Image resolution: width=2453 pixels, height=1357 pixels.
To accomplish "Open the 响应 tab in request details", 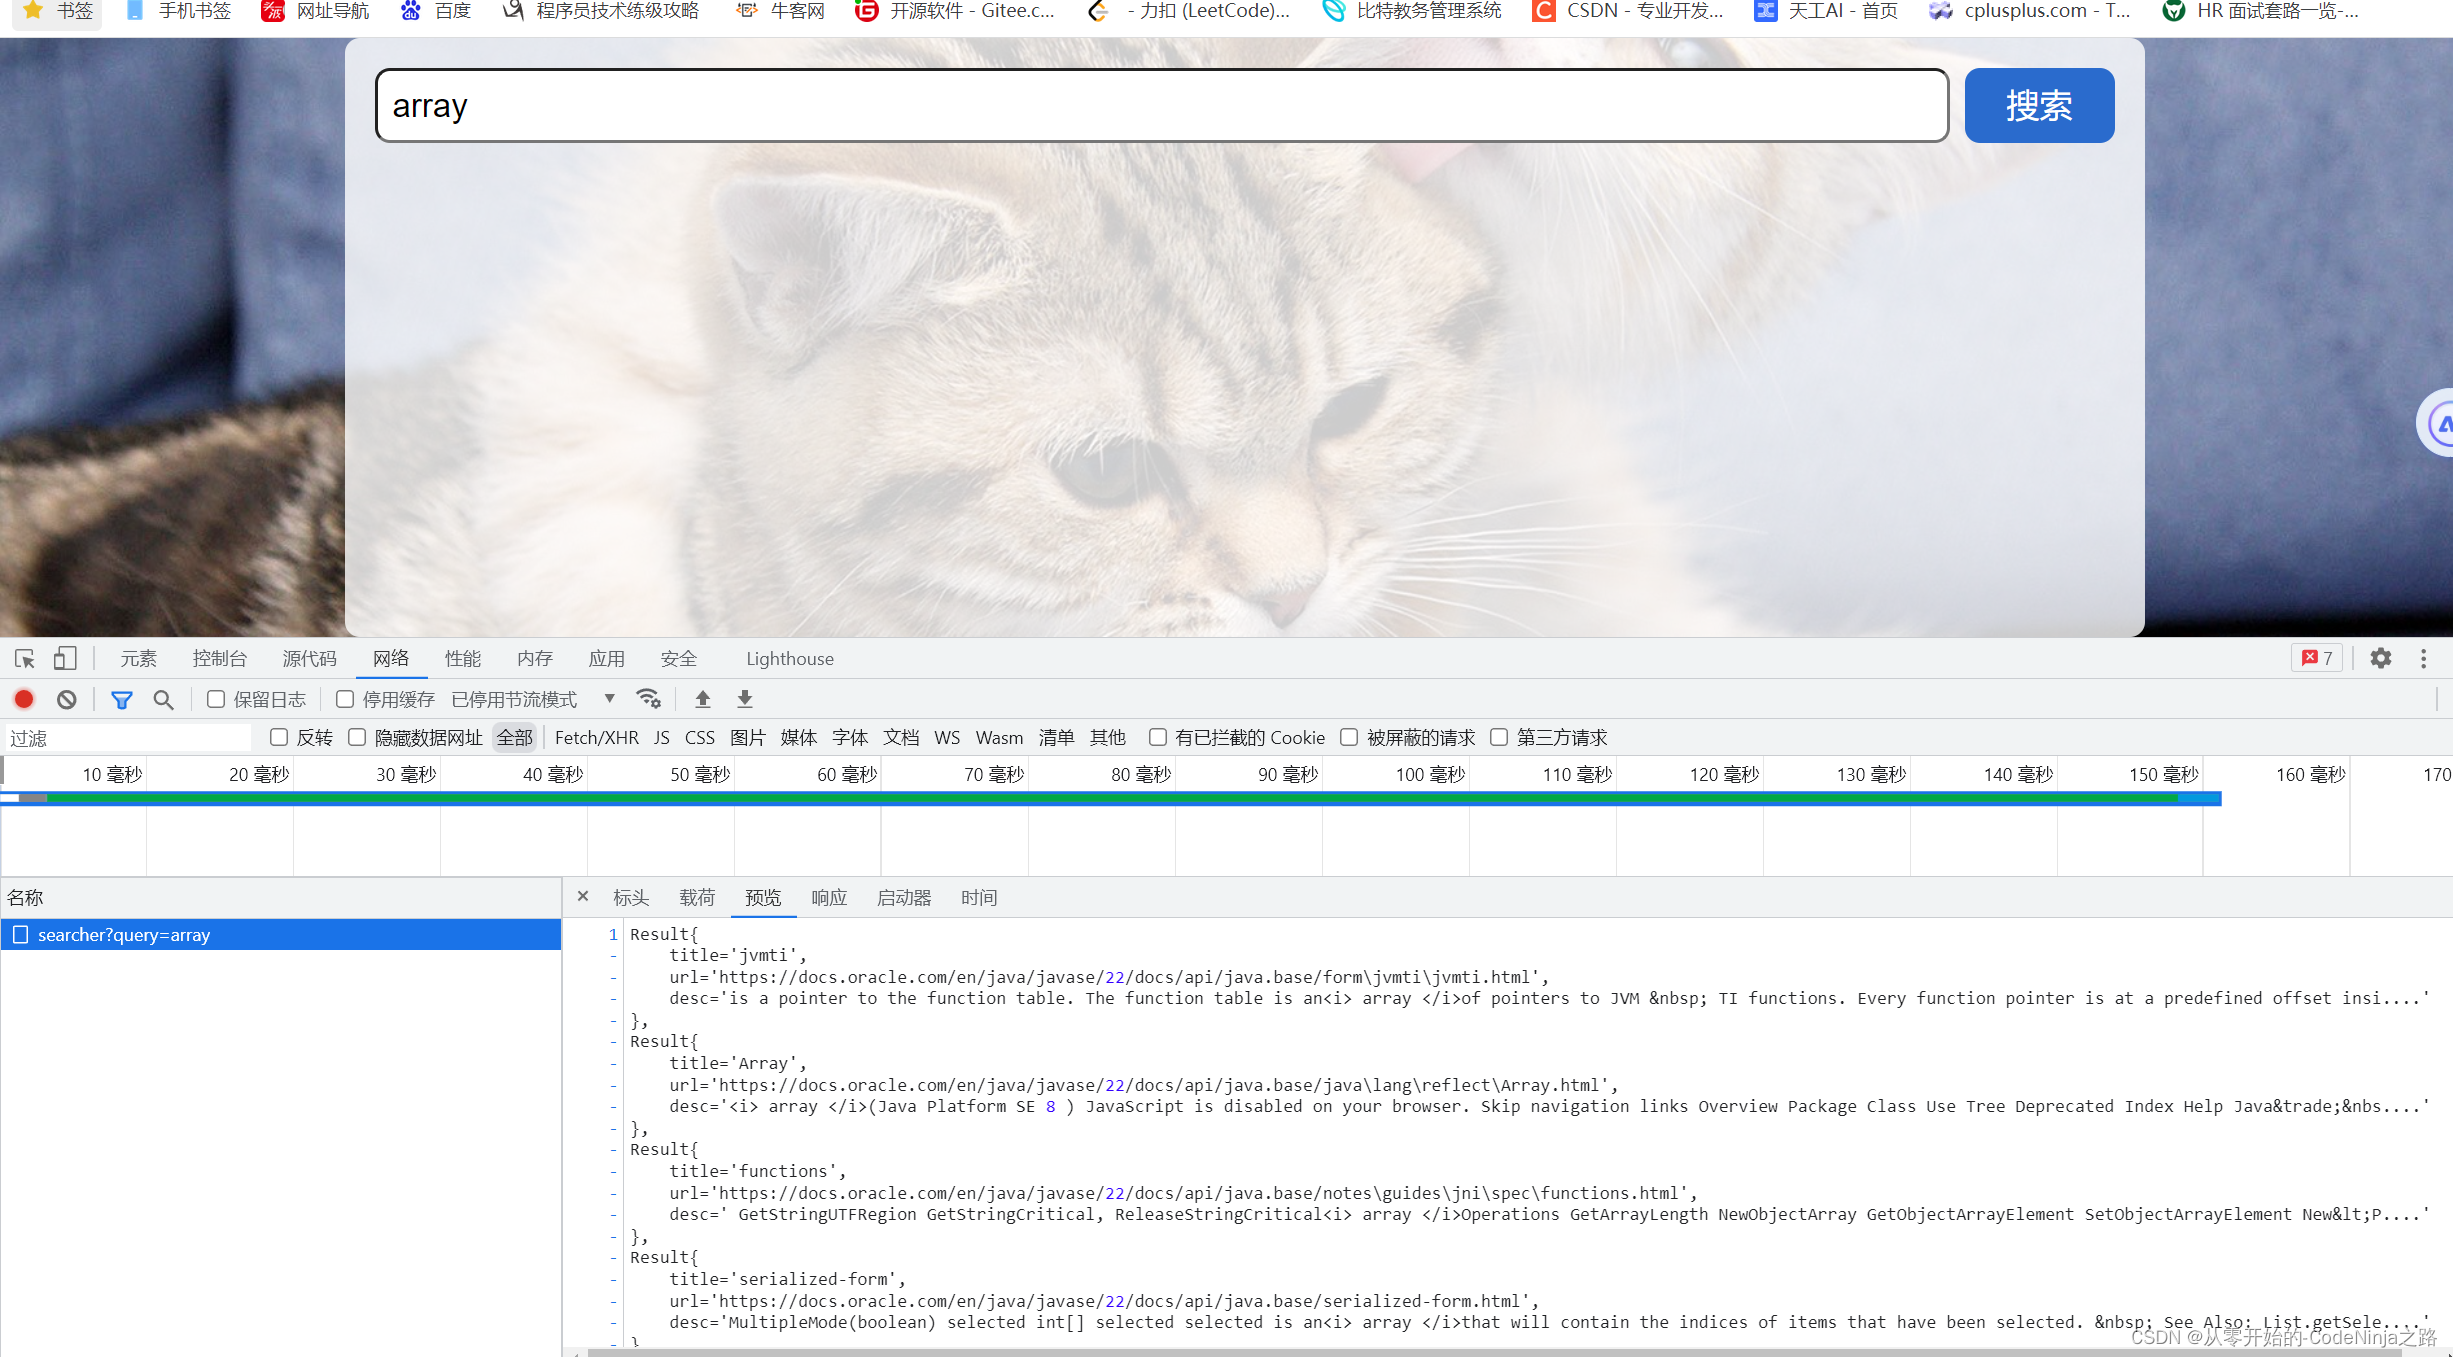I will 829,898.
